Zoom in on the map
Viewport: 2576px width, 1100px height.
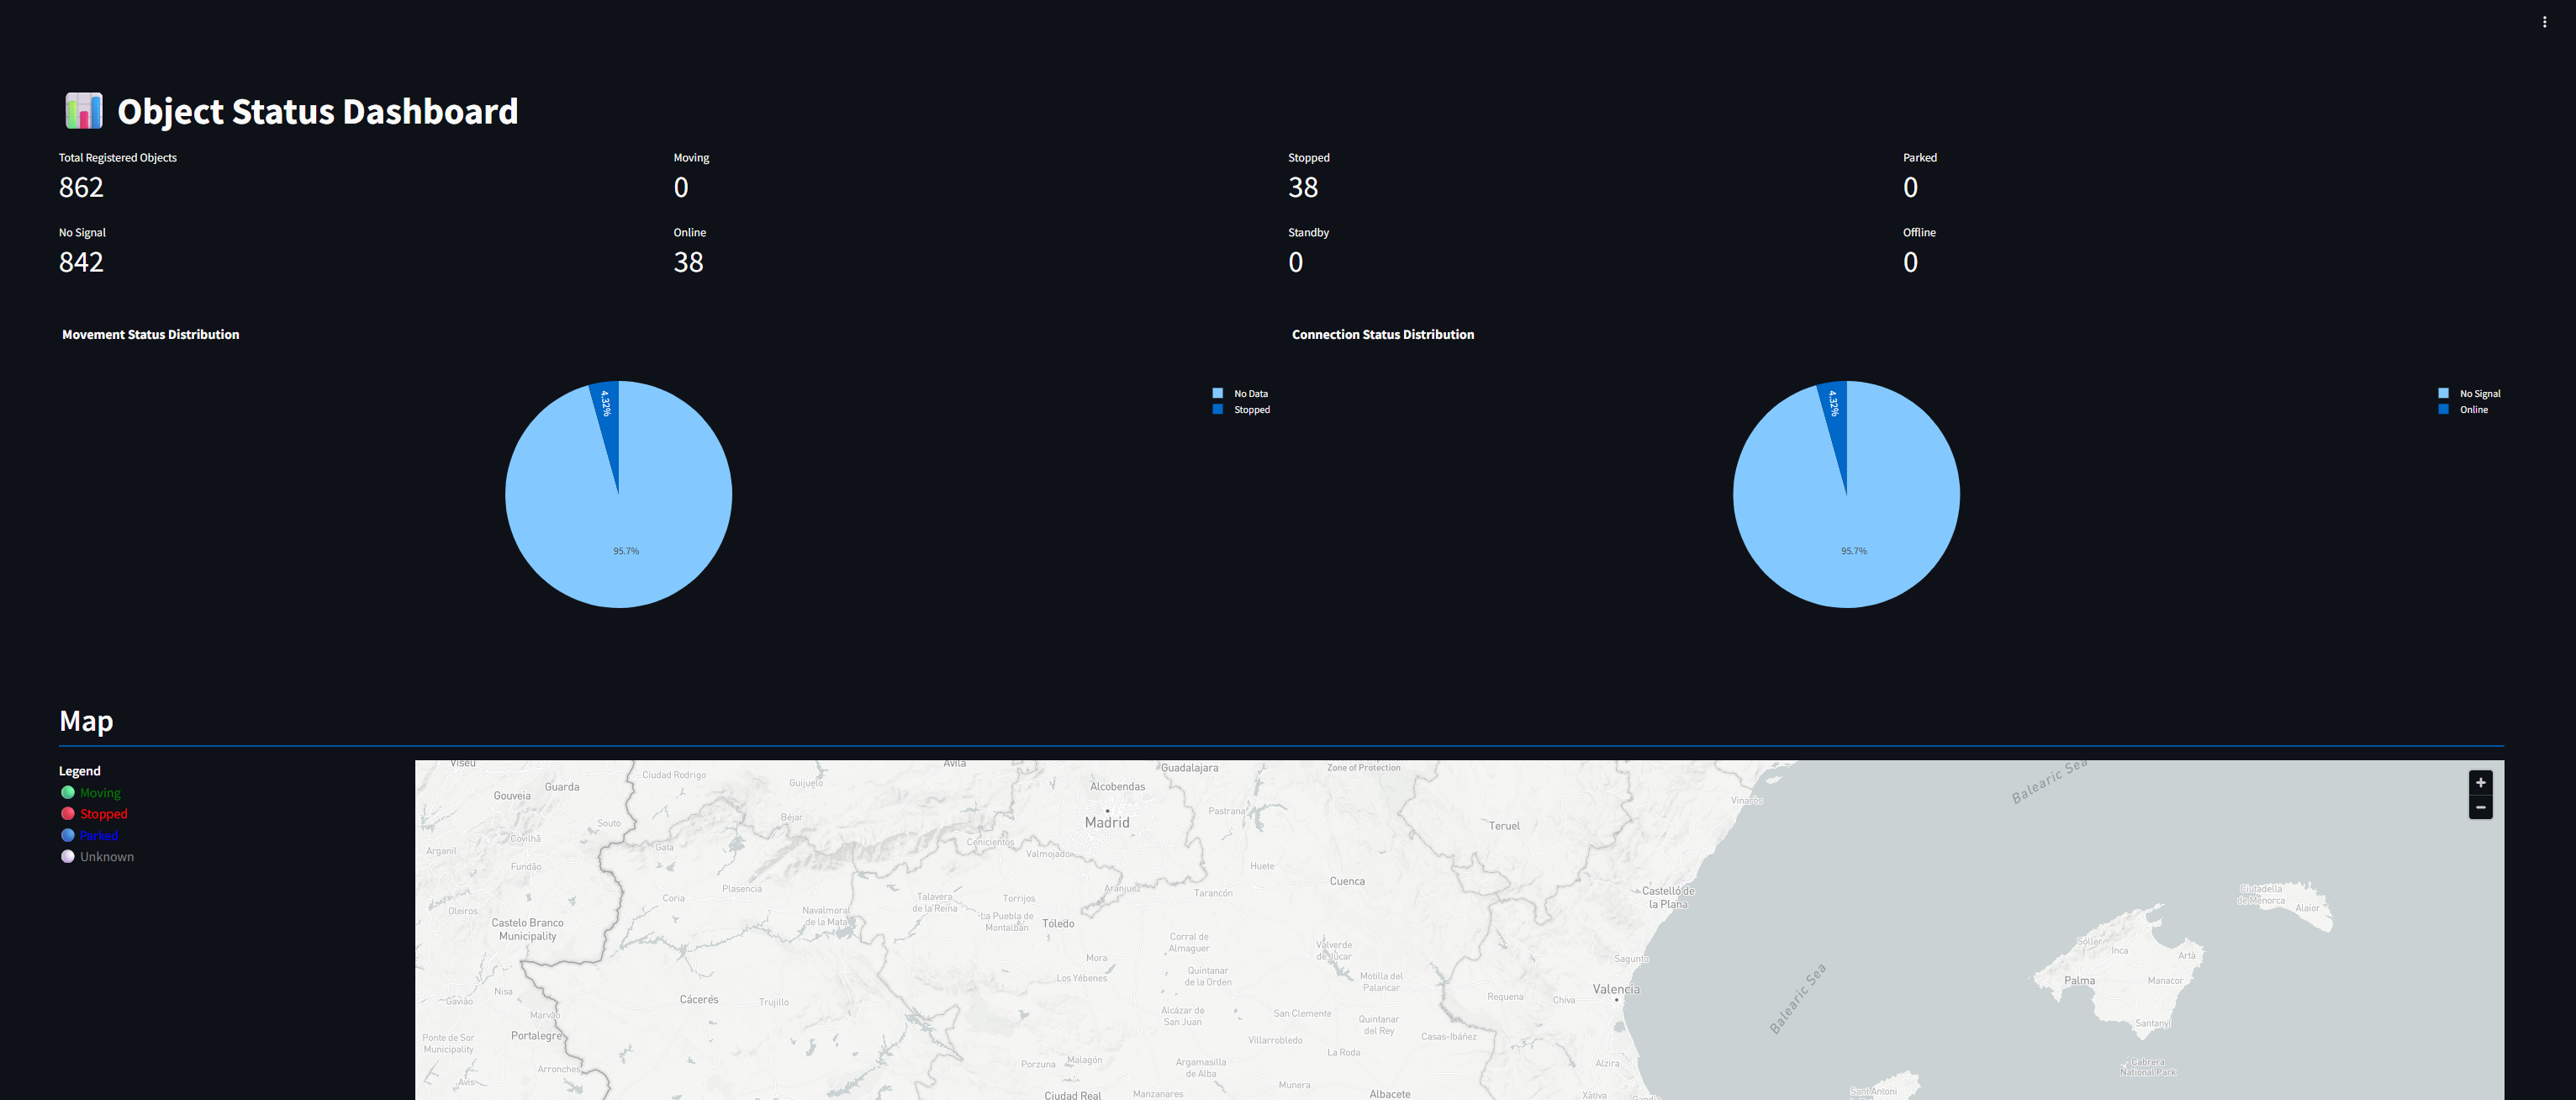tap(2480, 783)
